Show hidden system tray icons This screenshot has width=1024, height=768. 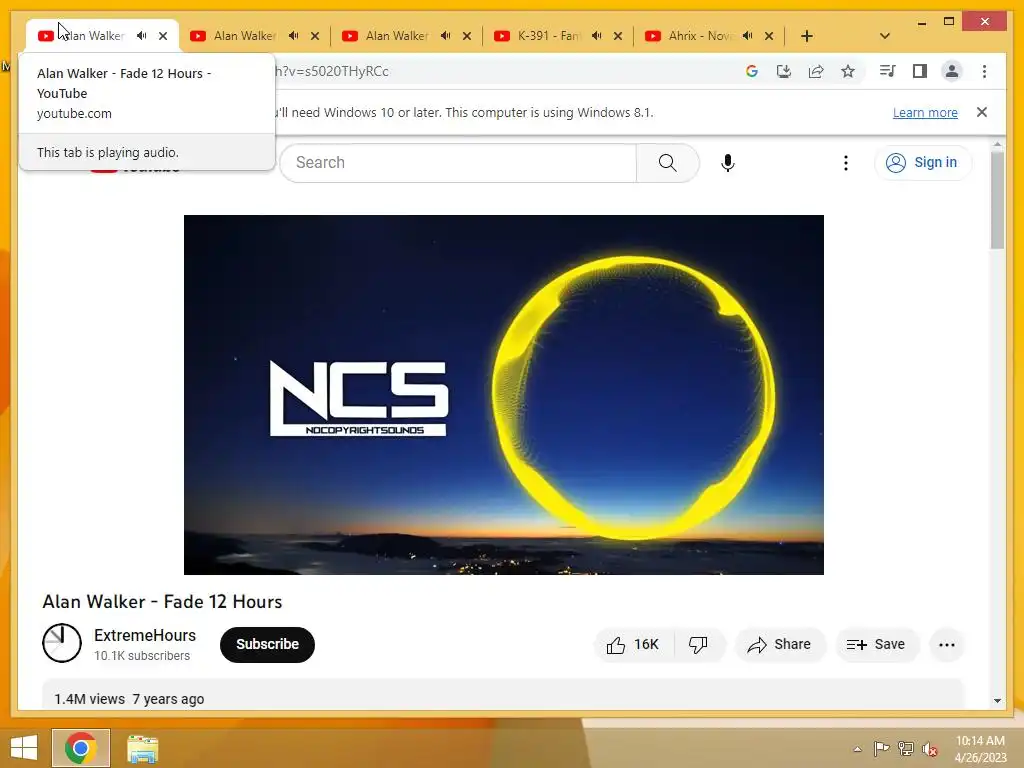point(857,749)
